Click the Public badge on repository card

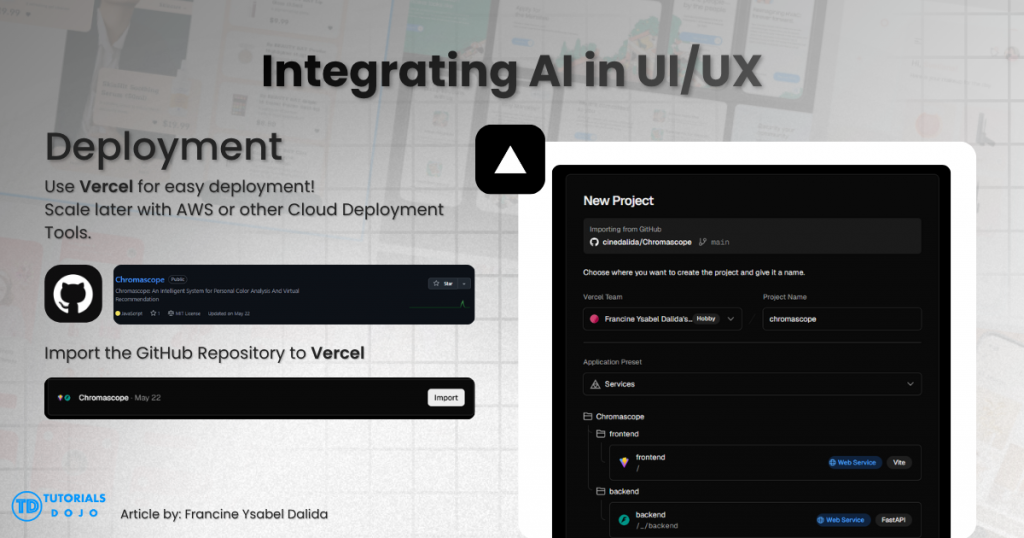pos(178,279)
